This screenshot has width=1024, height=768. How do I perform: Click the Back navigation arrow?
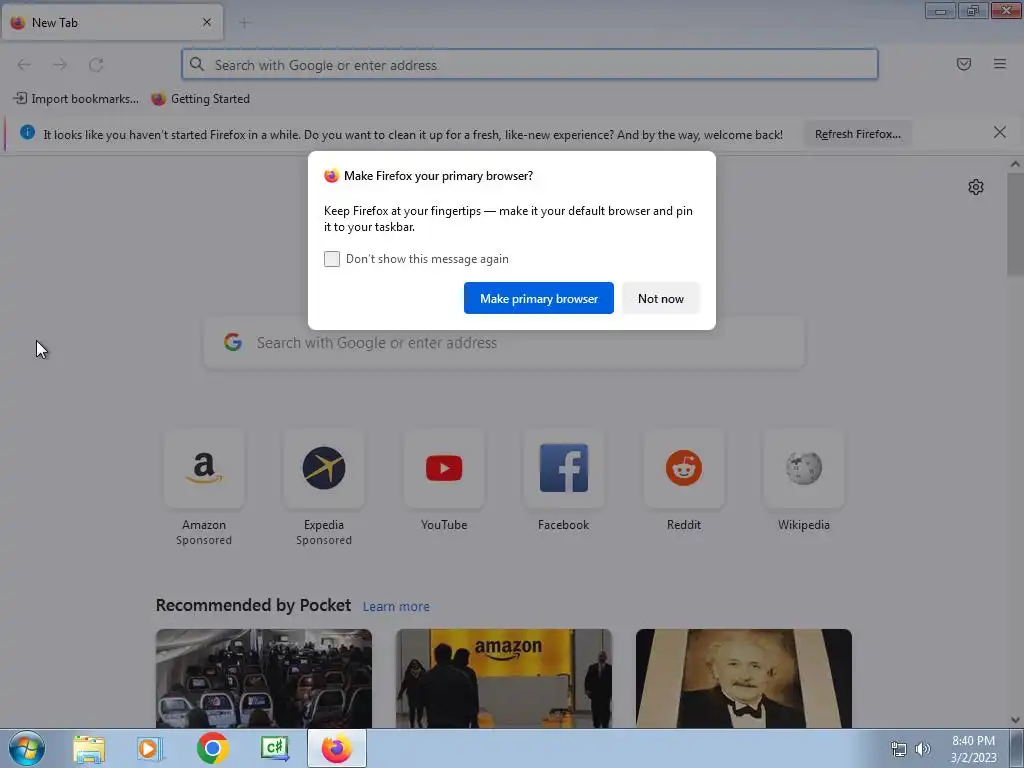pos(24,65)
